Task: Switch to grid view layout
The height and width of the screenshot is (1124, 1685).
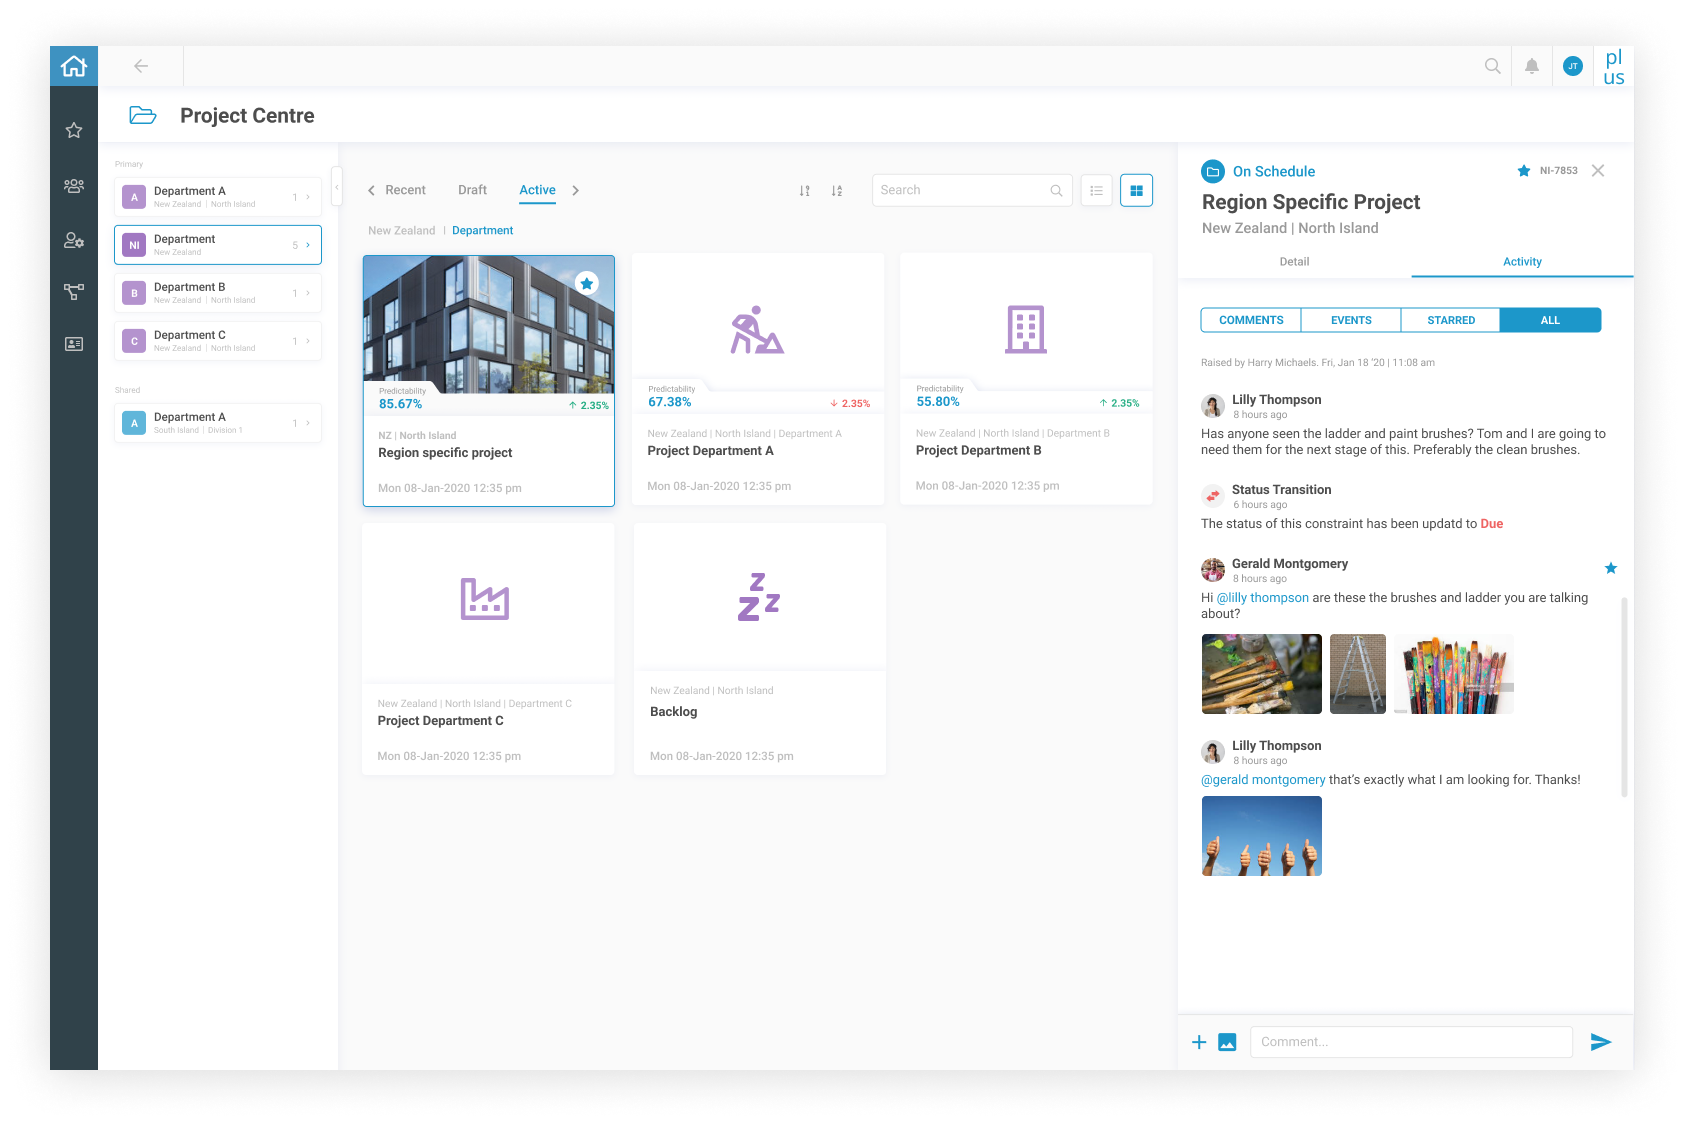Action: [1136, 190]
